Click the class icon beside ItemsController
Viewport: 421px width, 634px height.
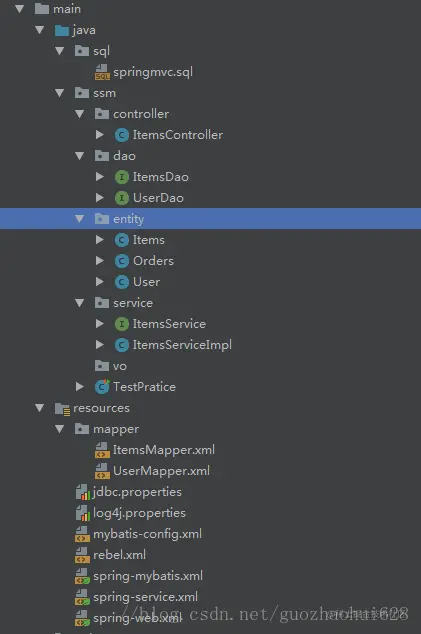[x=122, y=135]
